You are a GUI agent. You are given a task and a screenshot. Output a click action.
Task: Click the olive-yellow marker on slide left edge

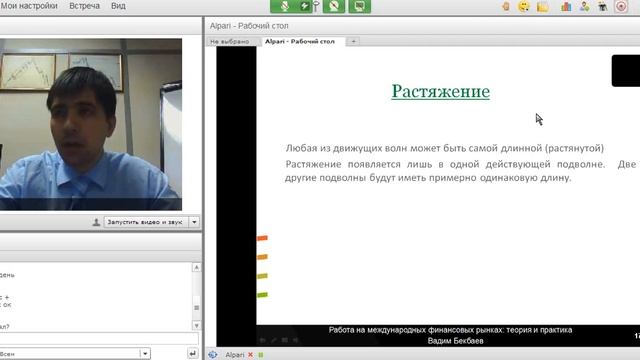pos(262,276)
